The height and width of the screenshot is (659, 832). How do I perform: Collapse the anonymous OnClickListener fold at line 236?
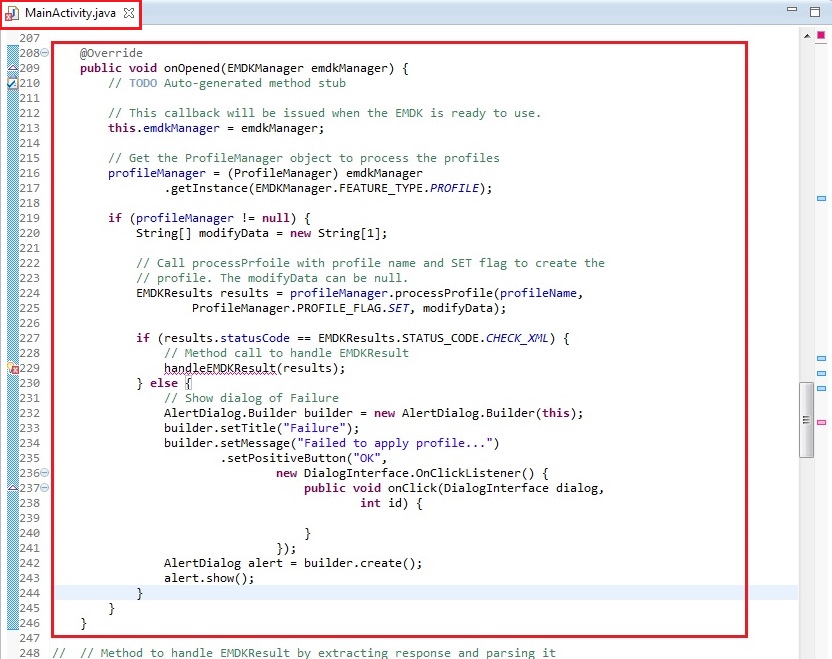coord(45,473)
